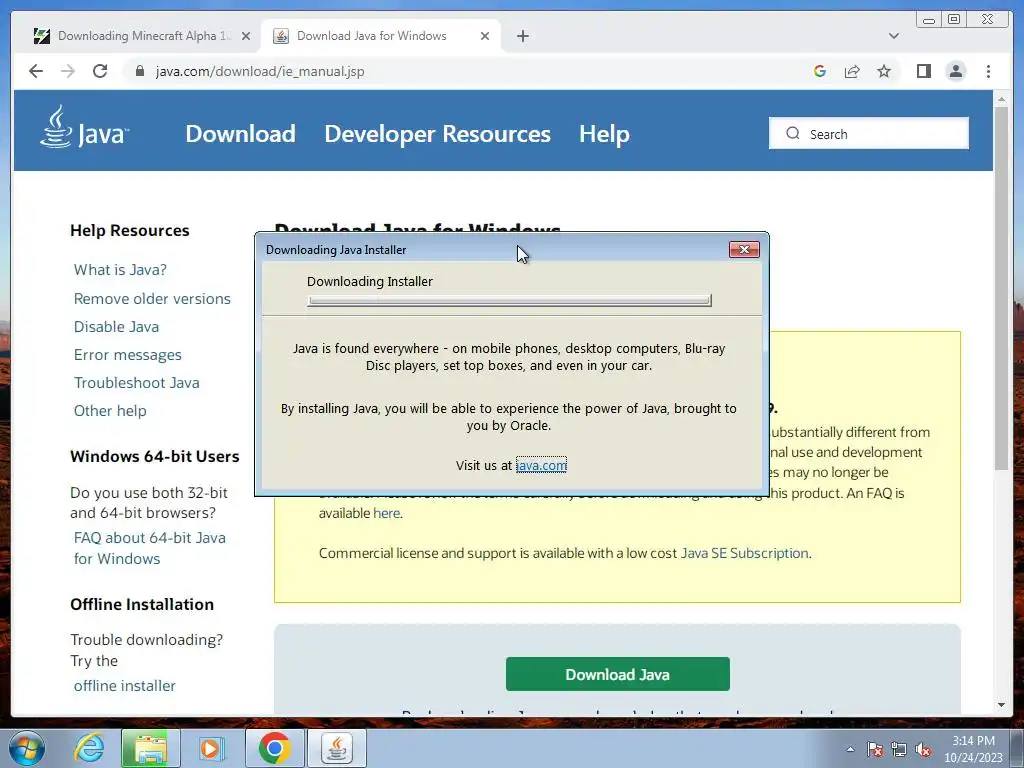Click the Chrome forward arrow
Screen dimensions: 1024x768
click(x=68, y=71)
